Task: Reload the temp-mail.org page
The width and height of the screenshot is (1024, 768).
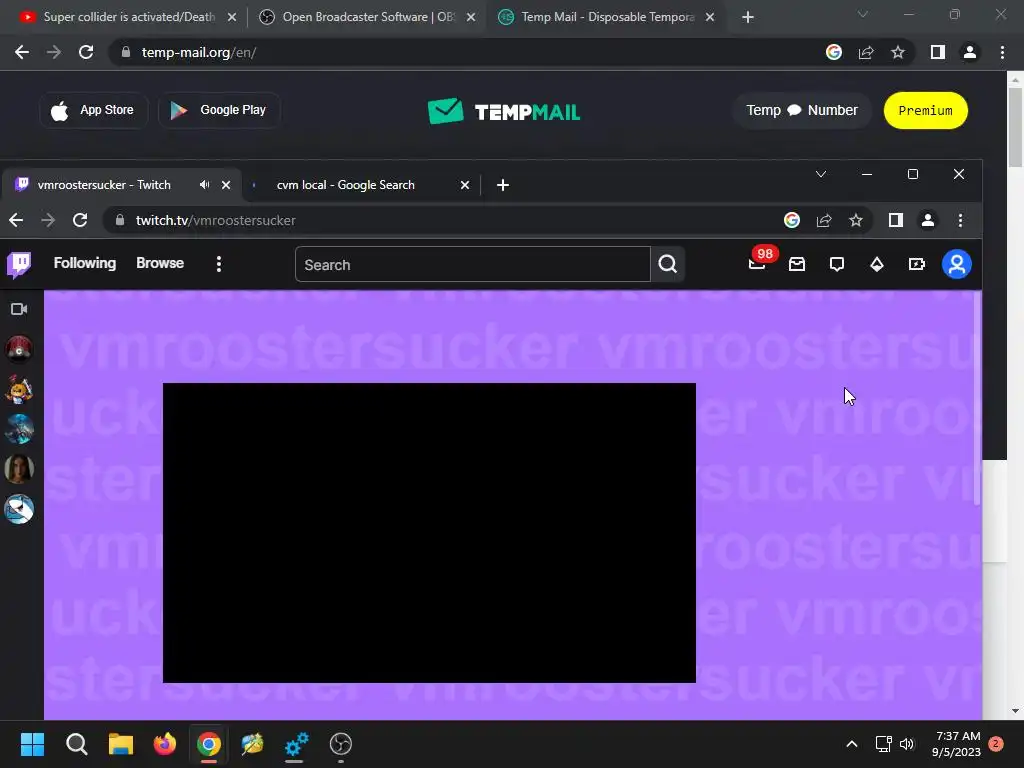Action: click(x=86, y=52)
